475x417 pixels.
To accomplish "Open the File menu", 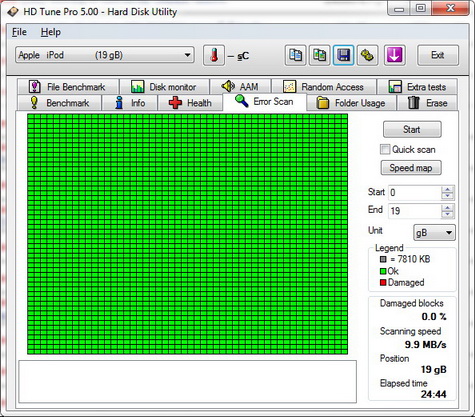I will (19, 32).
